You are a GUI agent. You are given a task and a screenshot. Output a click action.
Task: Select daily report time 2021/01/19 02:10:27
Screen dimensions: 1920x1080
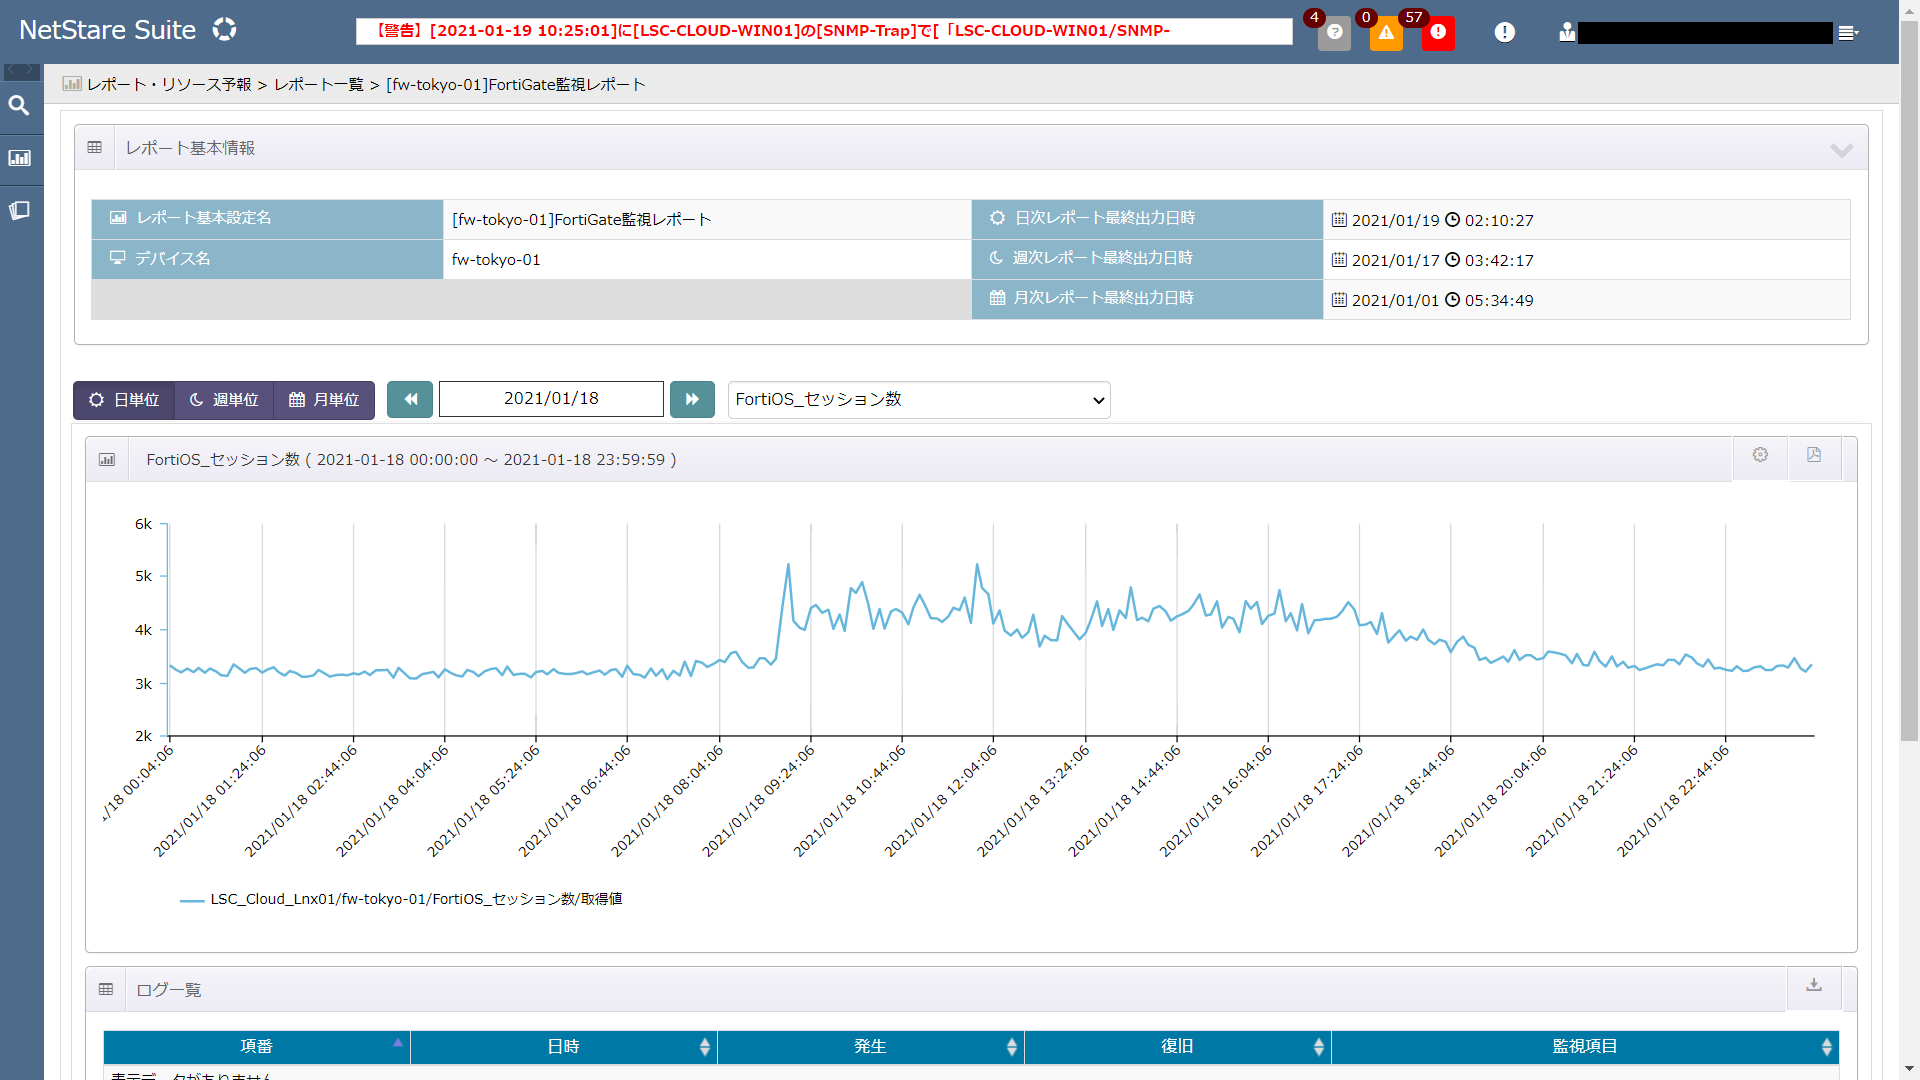(1433, 220)
